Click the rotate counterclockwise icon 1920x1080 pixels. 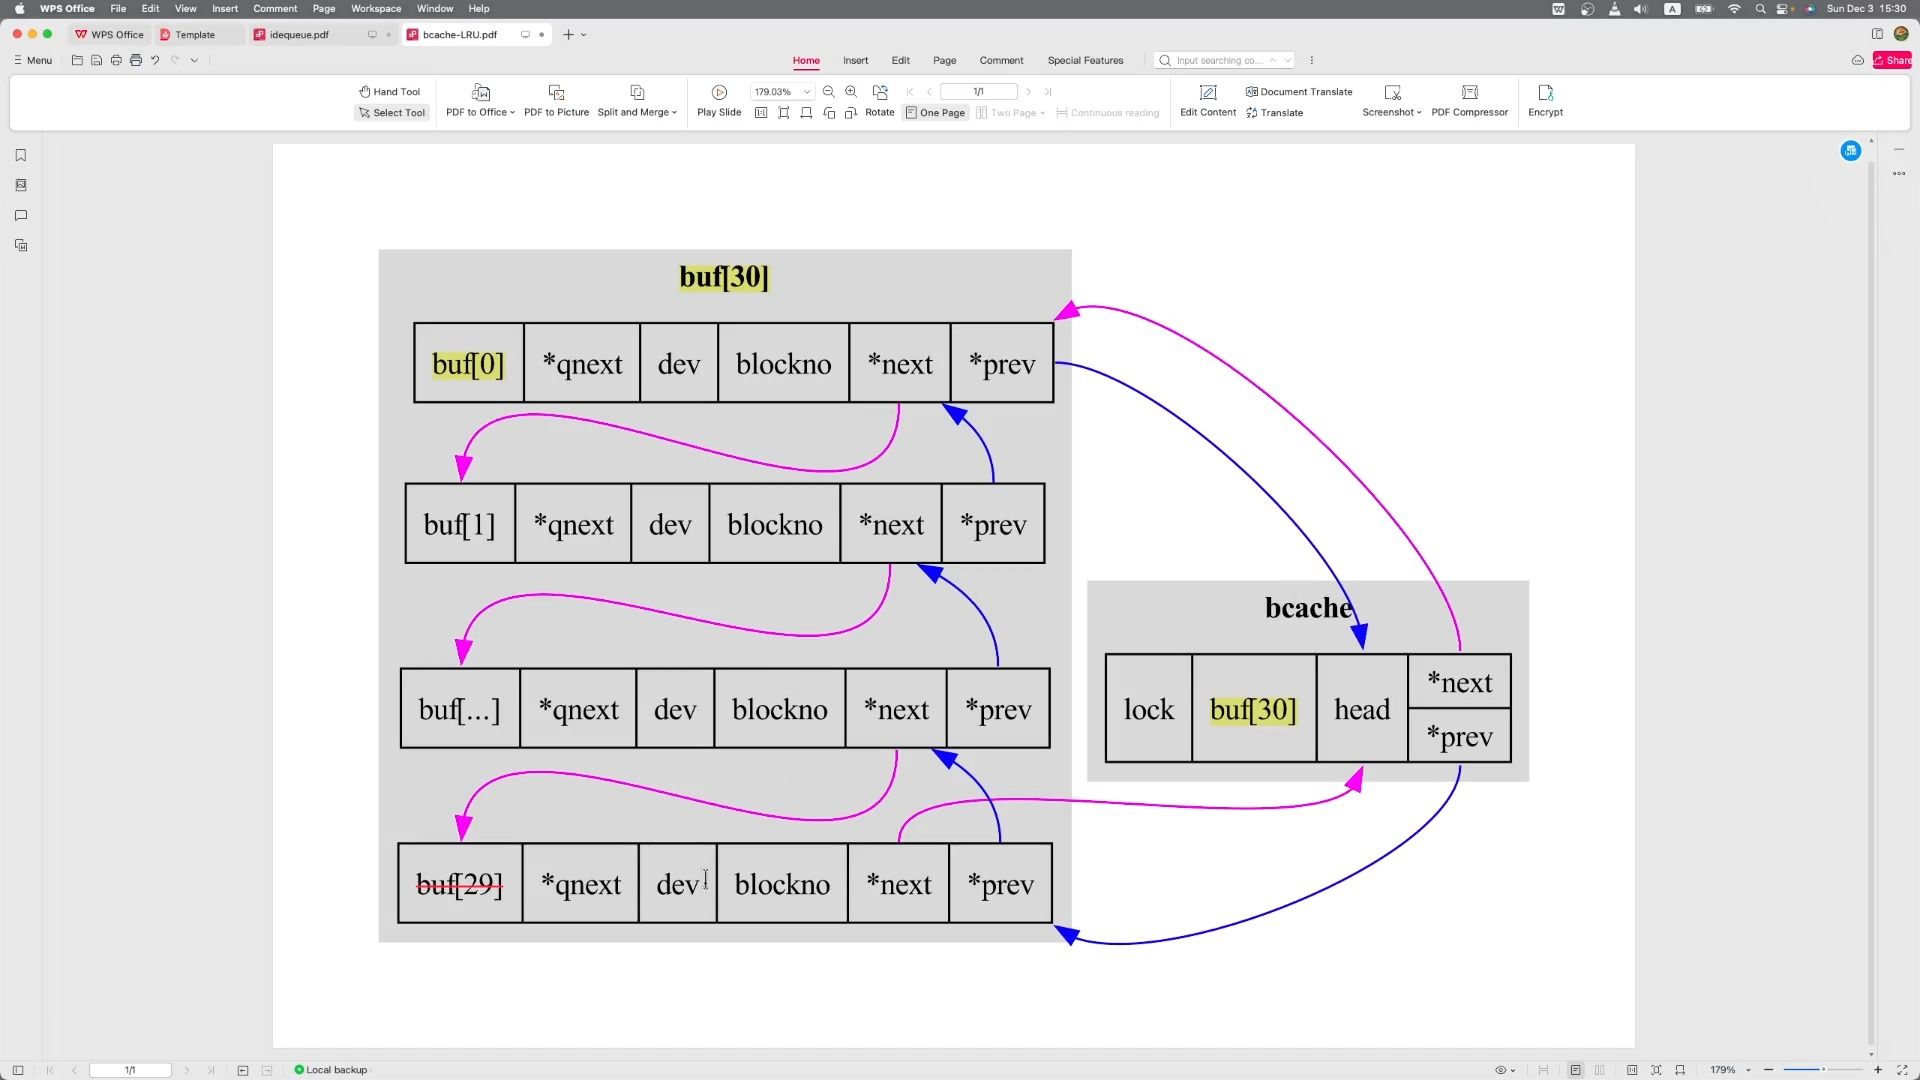pyautogui.click(x=829, y=113)
